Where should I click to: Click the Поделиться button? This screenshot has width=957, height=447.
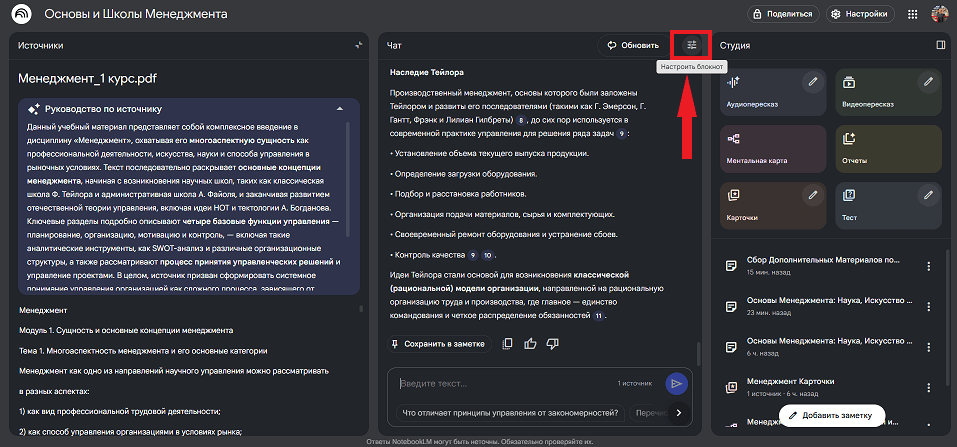783,14
